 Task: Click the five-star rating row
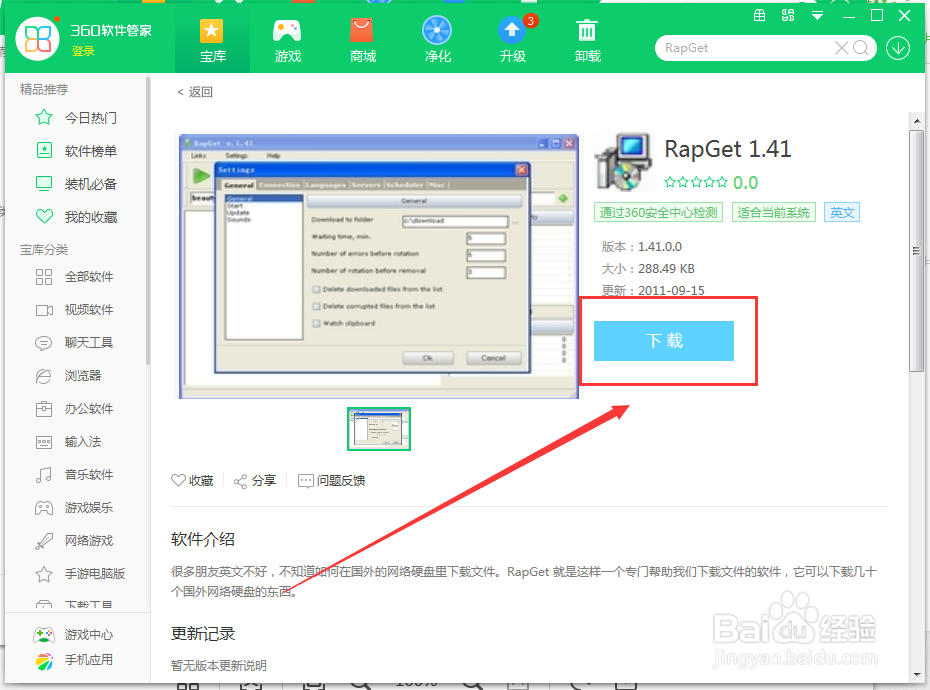pos(696,182)
